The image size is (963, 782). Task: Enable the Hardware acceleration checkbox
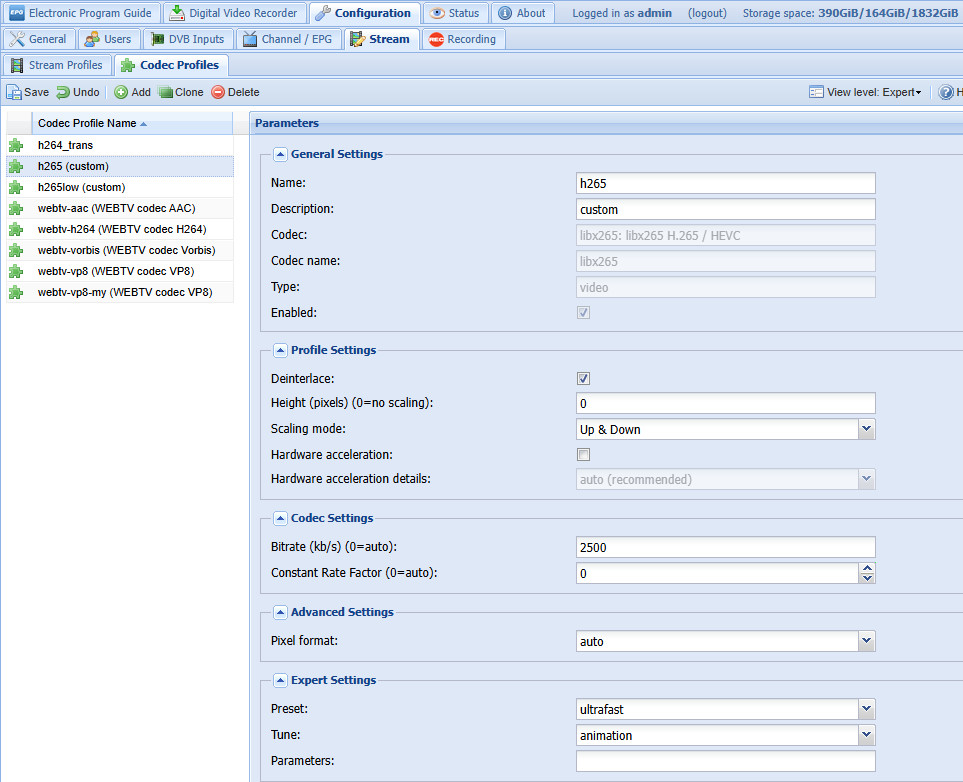point(584,455)
